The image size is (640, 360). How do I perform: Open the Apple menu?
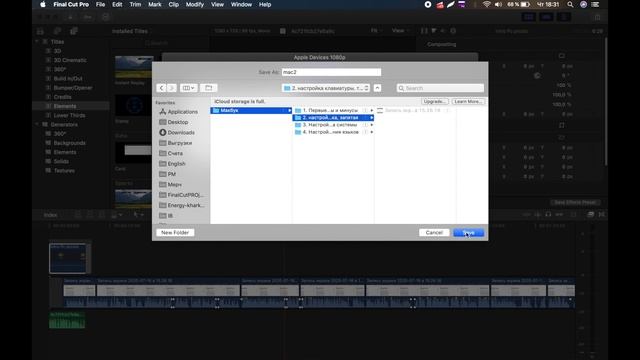pyautogui.click(x=43, y=4)
